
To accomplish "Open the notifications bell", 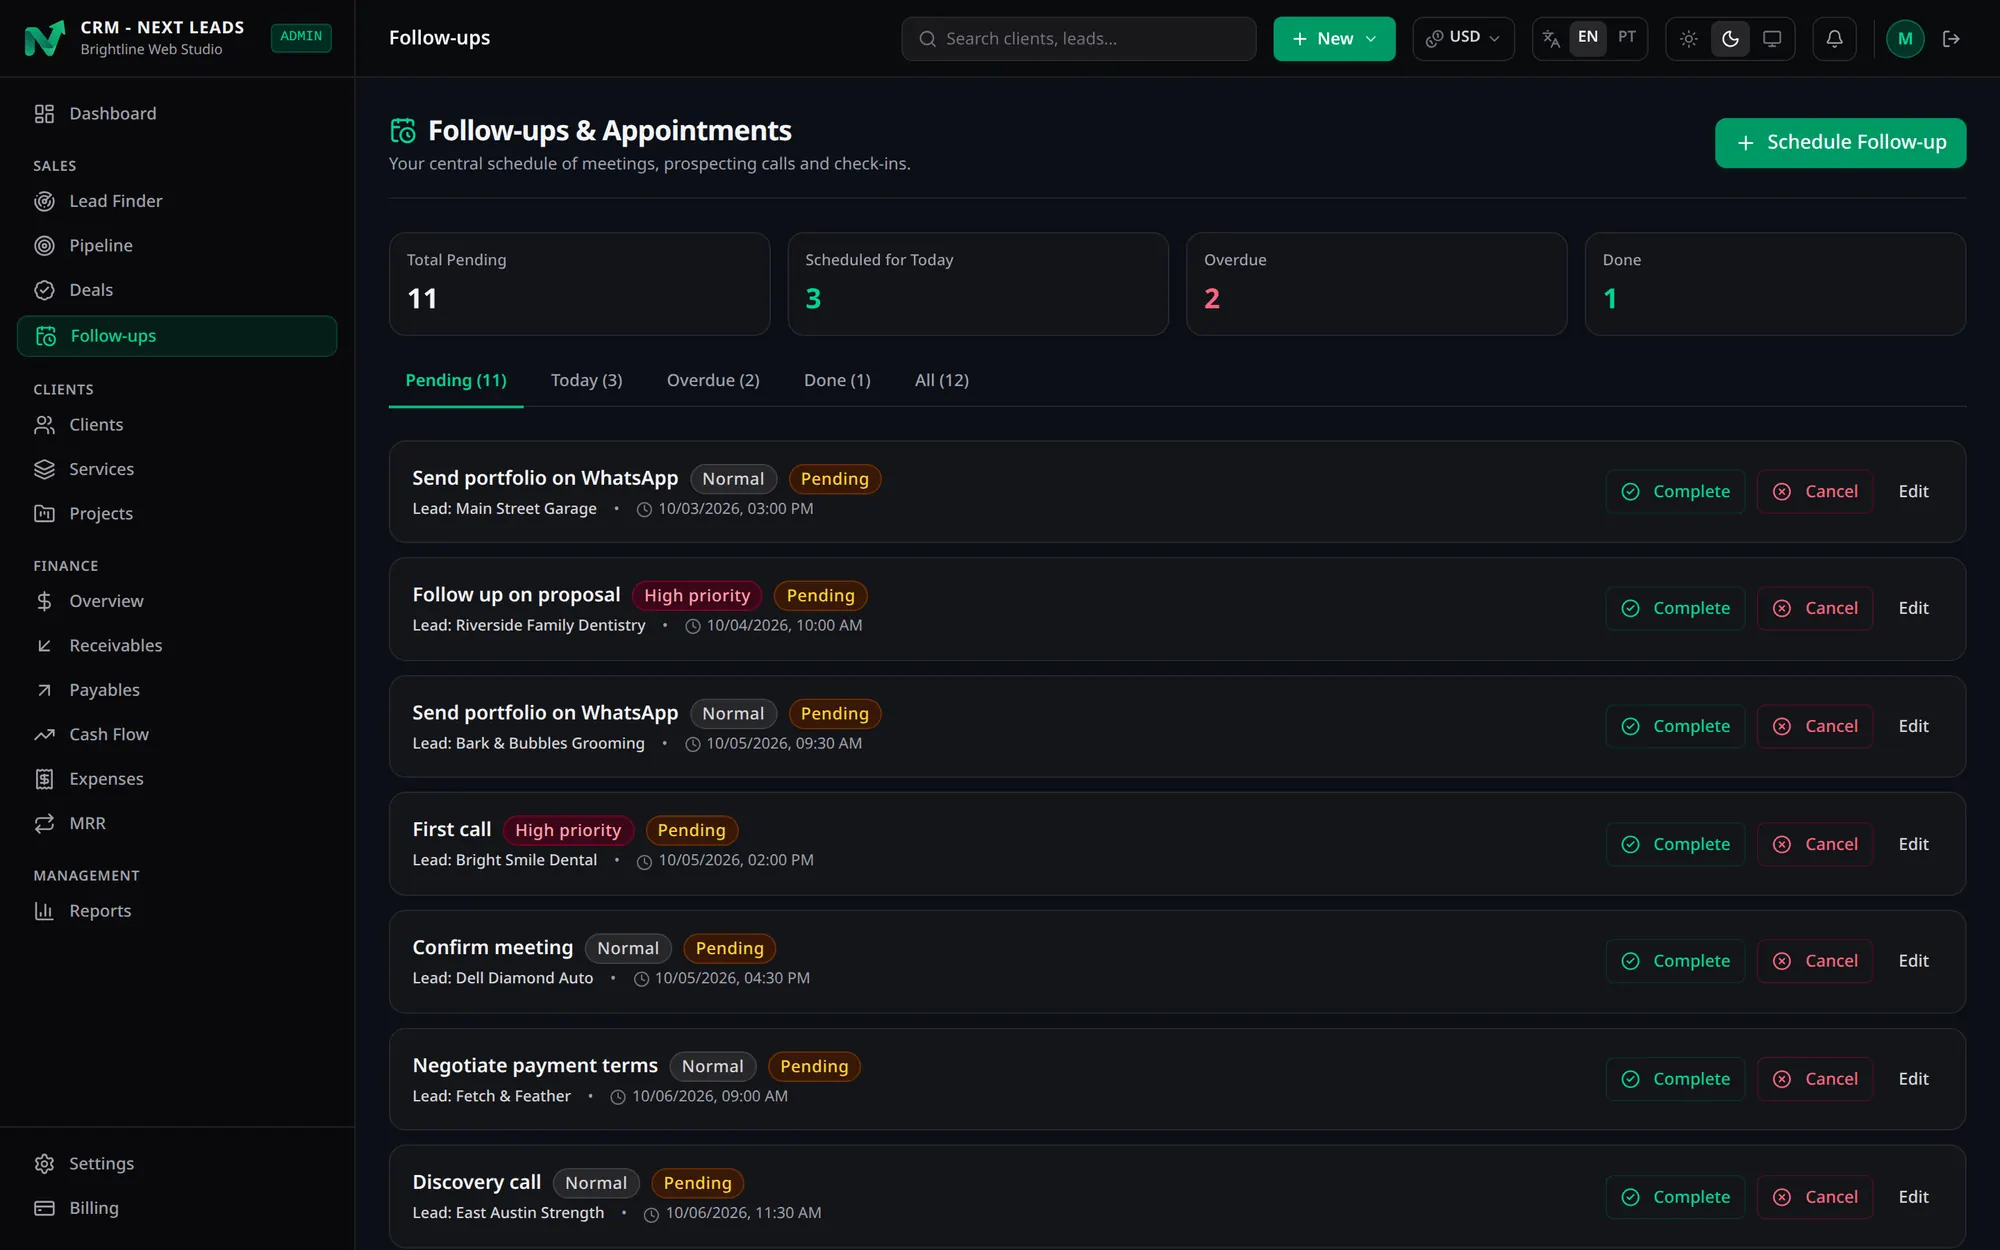I will [x=1834, y=38].
